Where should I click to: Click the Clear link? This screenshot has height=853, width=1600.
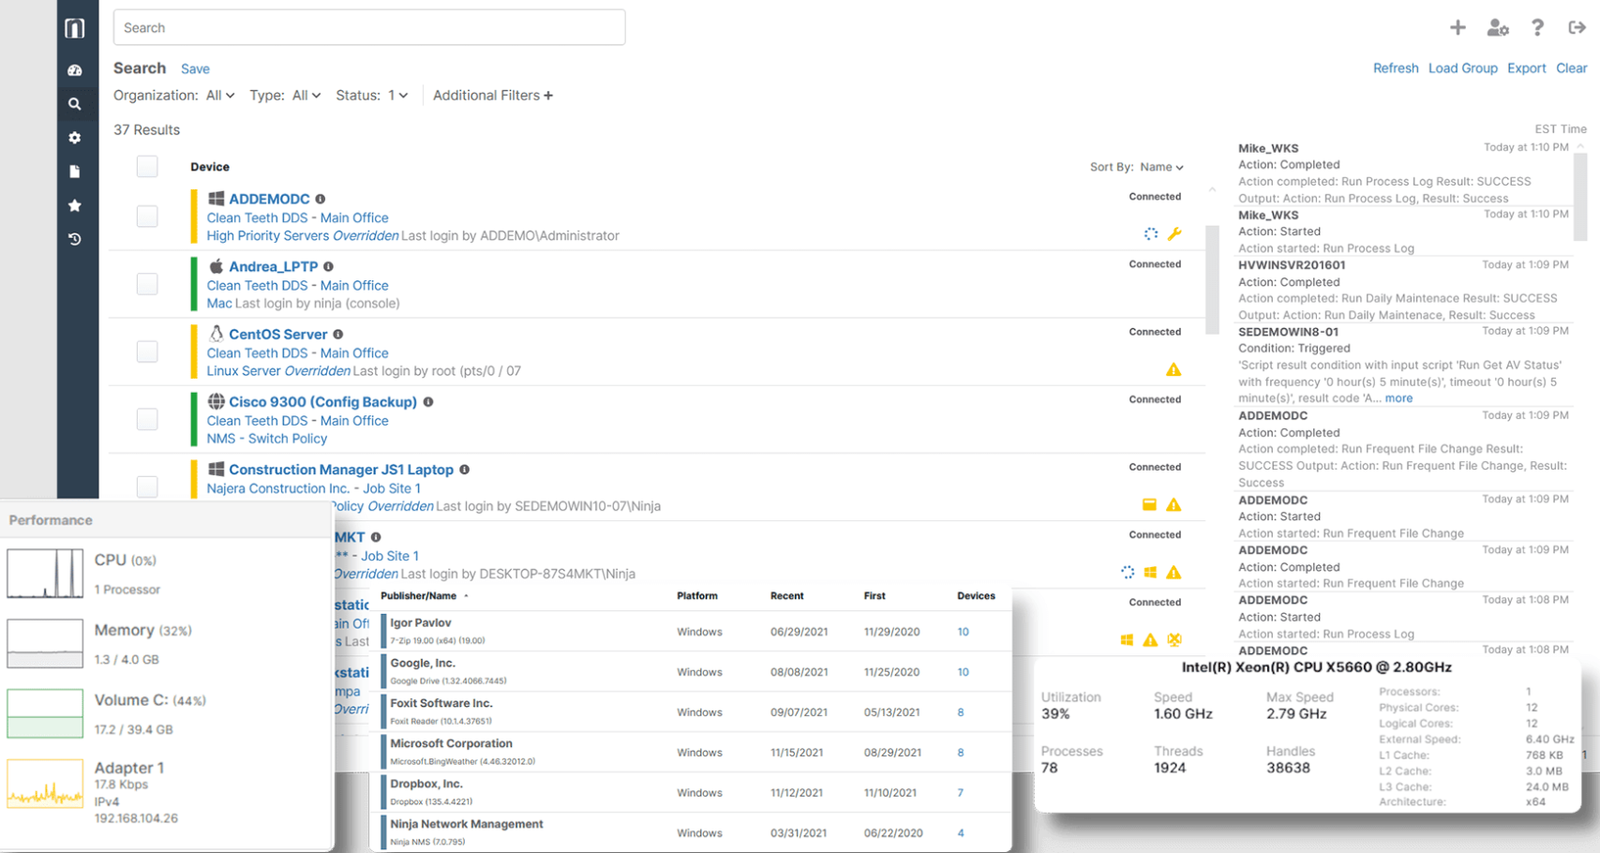click(1572, 68)
